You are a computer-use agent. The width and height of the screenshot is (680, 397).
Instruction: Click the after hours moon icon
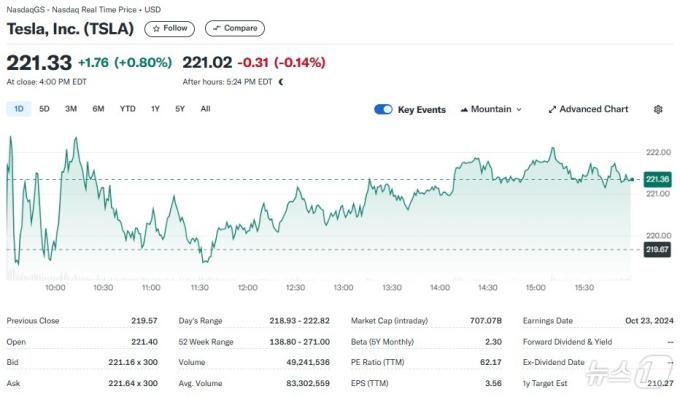click(x=281, y=82)
